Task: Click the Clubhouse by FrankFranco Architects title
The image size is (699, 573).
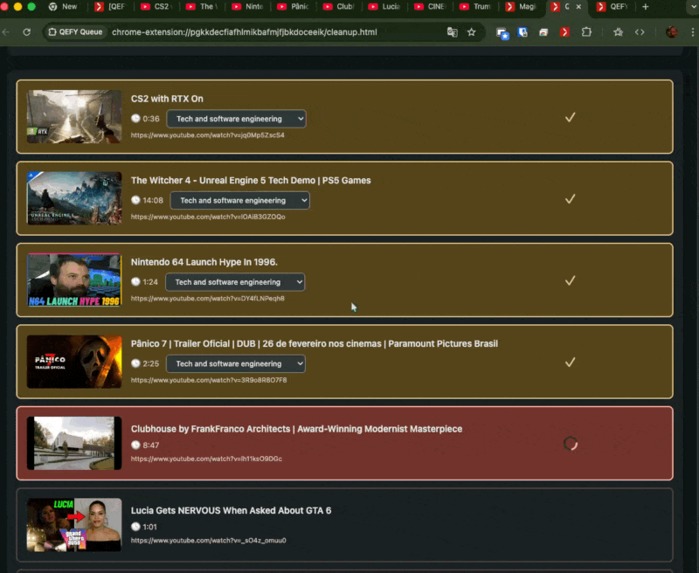Action: coord(296,429)
